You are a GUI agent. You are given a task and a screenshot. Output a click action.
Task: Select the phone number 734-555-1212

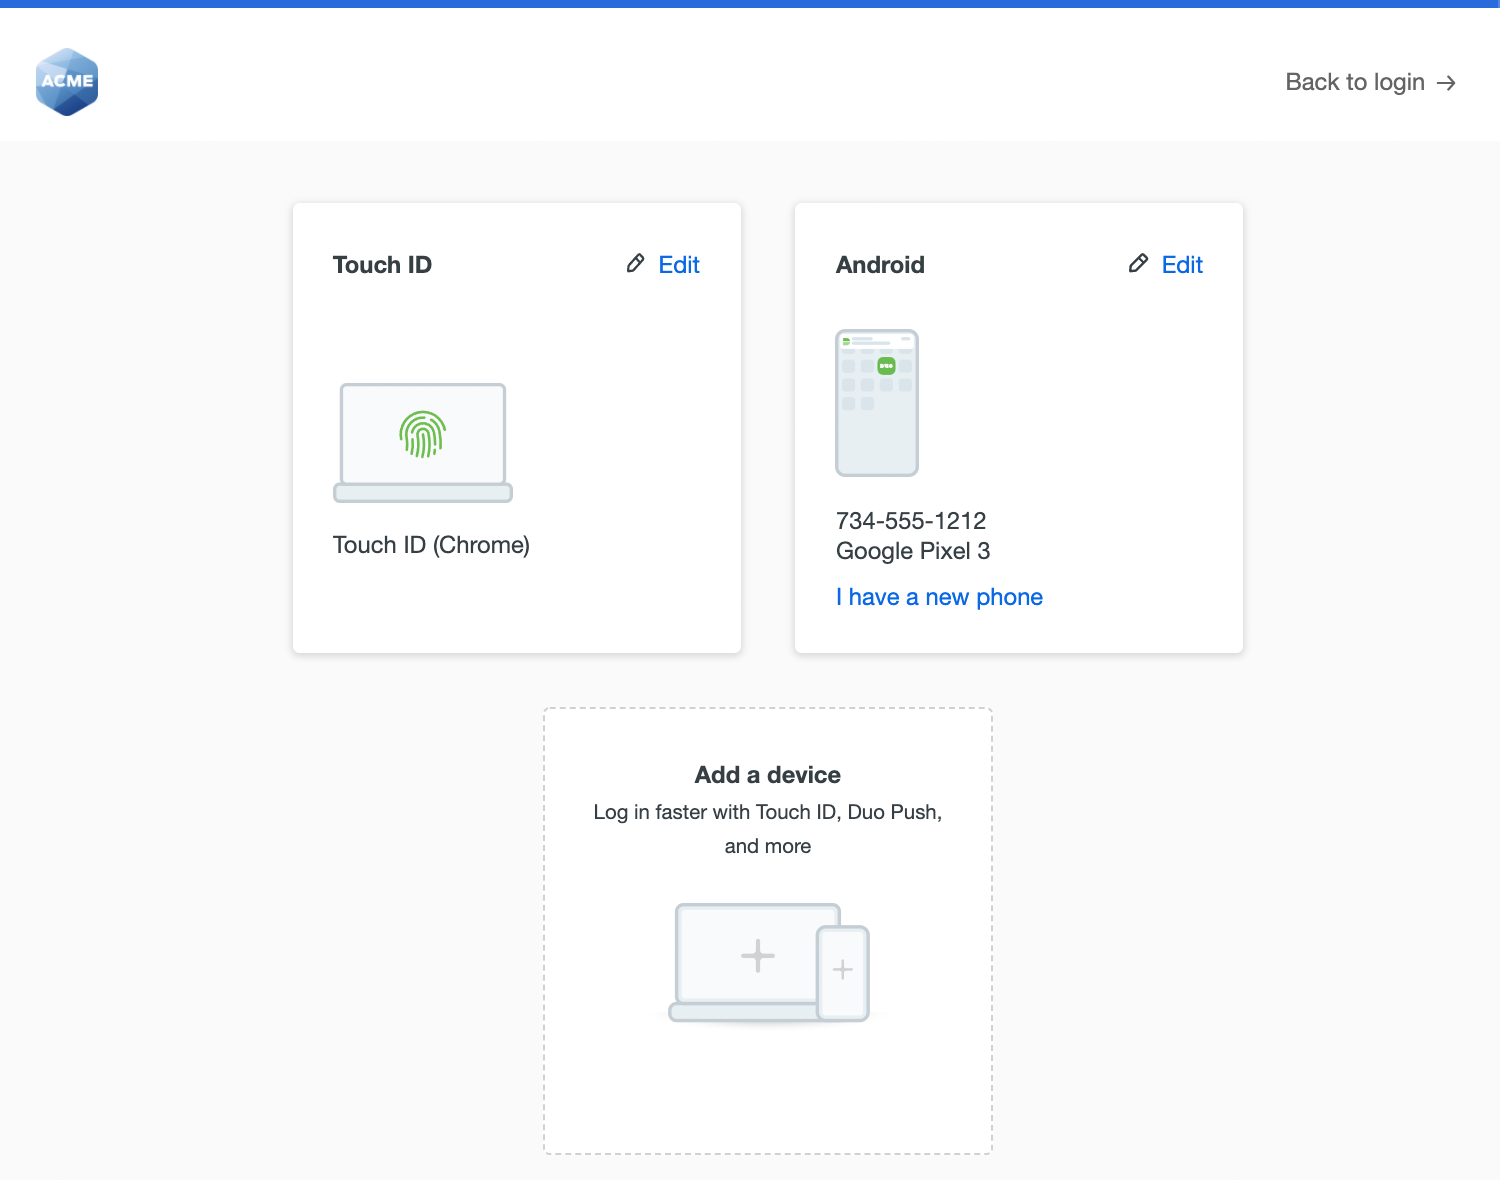coord(911,521)
